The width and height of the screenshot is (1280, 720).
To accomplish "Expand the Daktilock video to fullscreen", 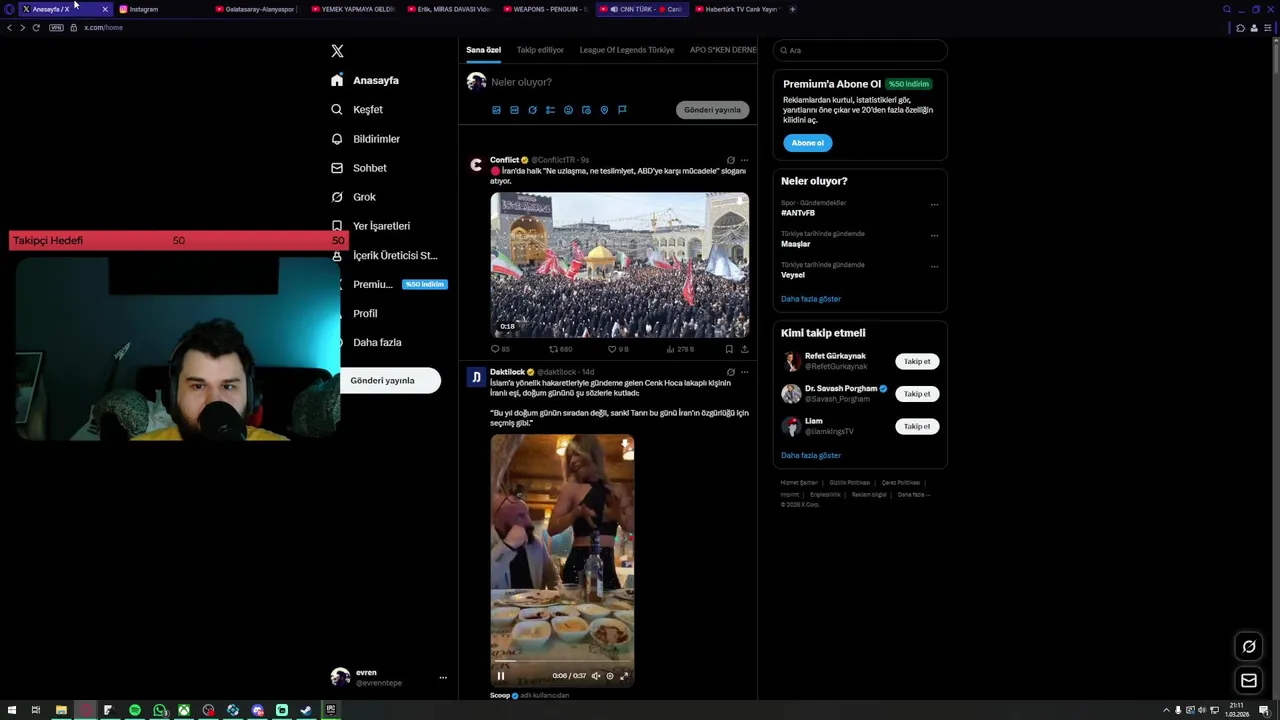I will click(624, 676).
